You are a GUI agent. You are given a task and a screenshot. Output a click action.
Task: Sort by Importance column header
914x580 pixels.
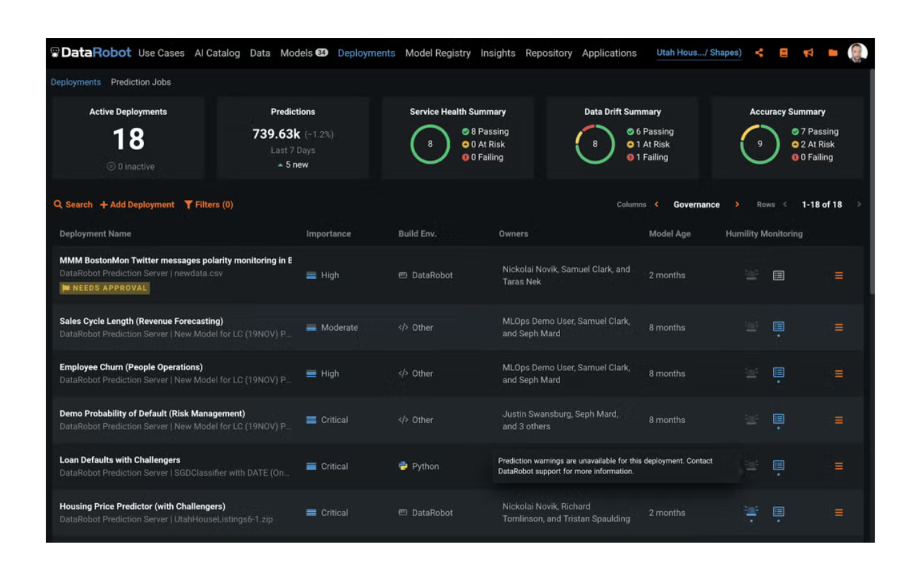[328, 234]
